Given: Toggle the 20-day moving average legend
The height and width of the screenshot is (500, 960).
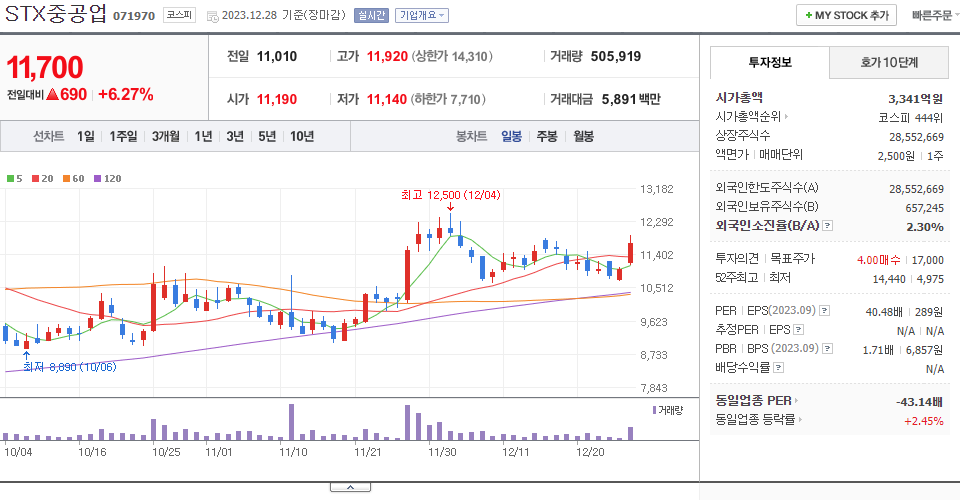Looking at the screenshot, I should point(42,179).
